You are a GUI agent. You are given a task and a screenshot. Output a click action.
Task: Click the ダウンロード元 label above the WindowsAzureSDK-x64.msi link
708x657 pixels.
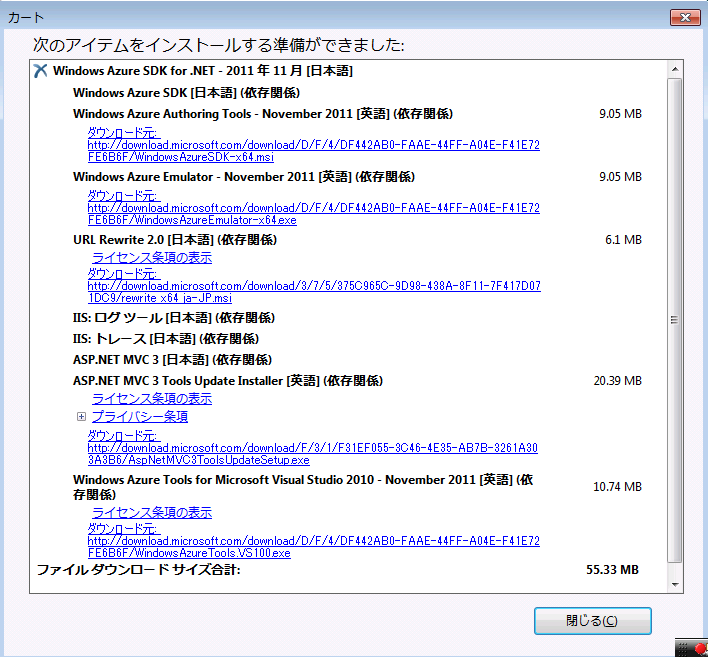124,133
